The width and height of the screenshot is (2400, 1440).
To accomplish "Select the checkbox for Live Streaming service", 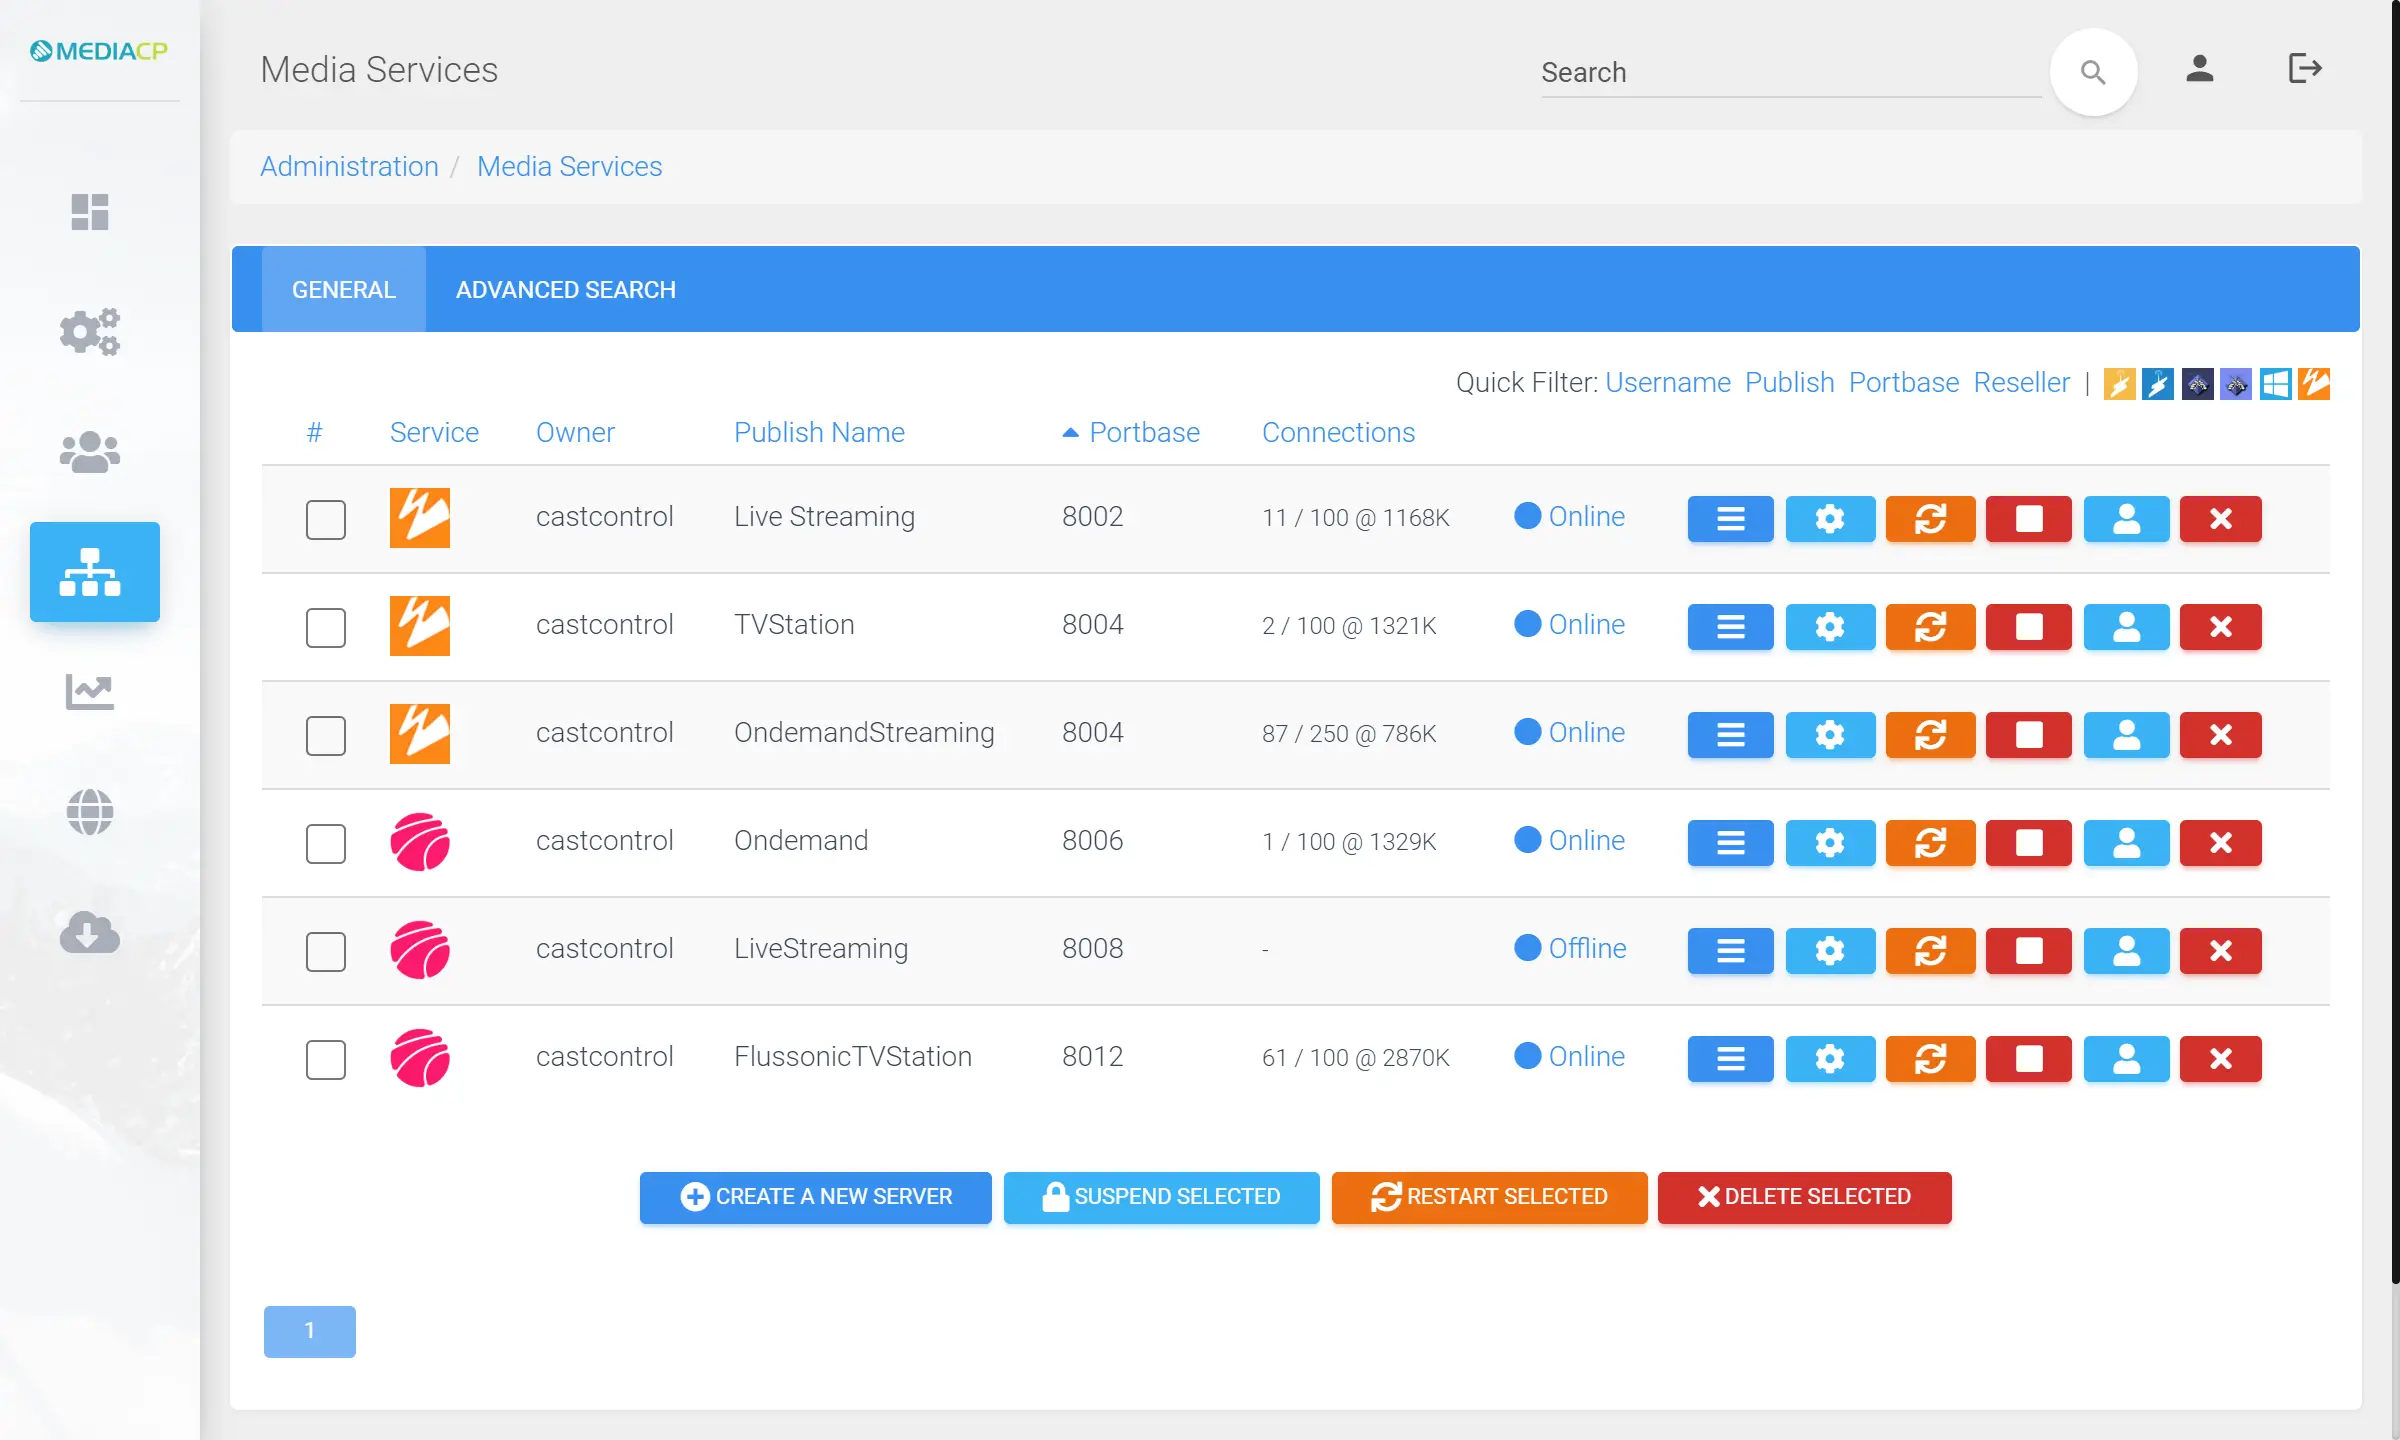I will point(325,520).
